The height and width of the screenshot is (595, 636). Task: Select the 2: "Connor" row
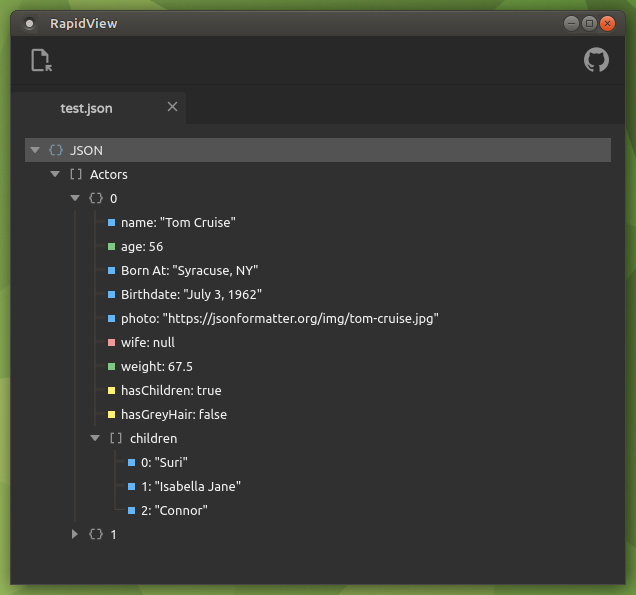click(x=174, y=510)
